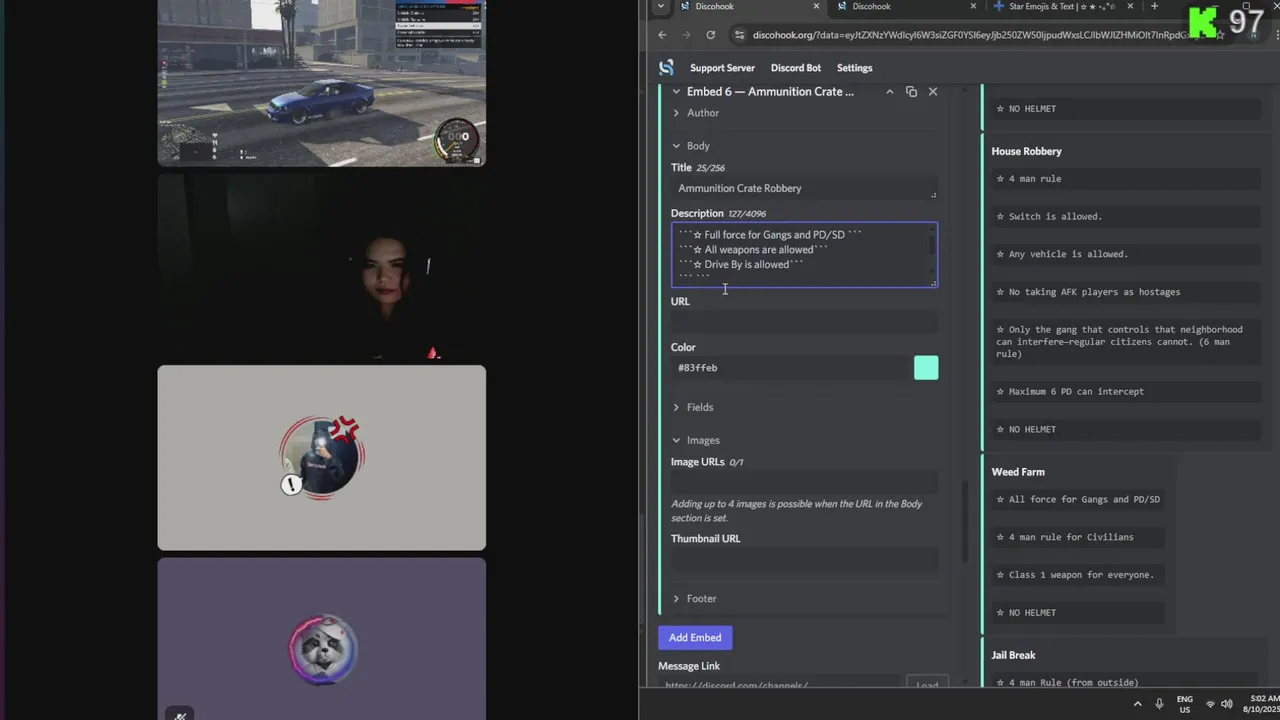The image size is (1280, 720).
Task: Switch ENG US input language
Action: point(1184,704)
